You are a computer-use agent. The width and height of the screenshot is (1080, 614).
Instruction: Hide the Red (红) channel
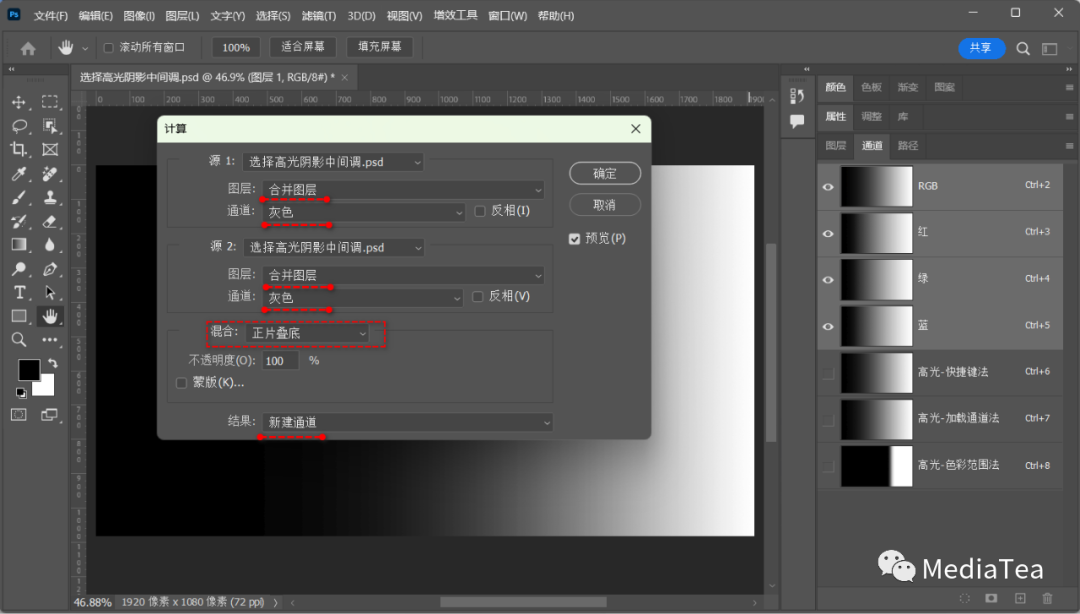click(x=828, y=234)
